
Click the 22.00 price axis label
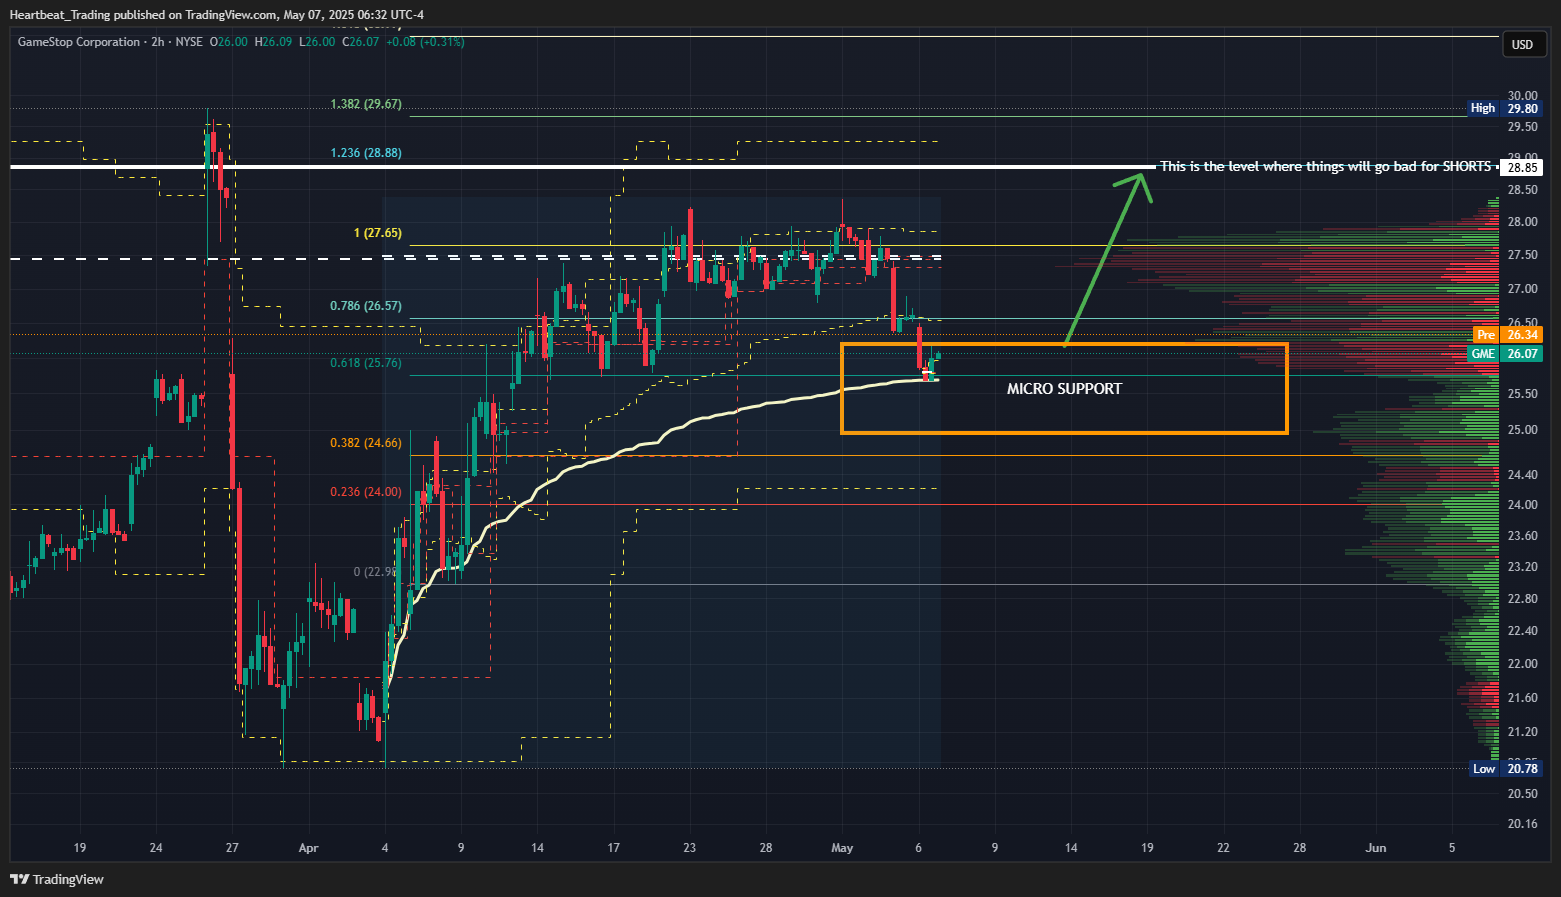[x=1523, y=664]
